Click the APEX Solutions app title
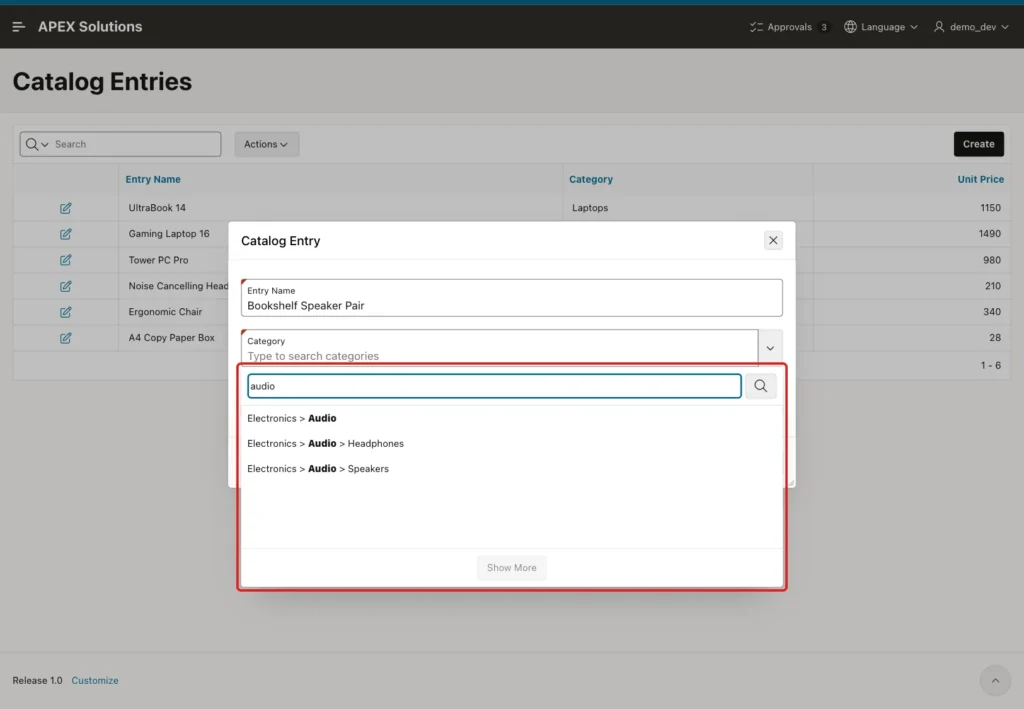The height and width of the screenshot is (709, 1024). [90, 27]
